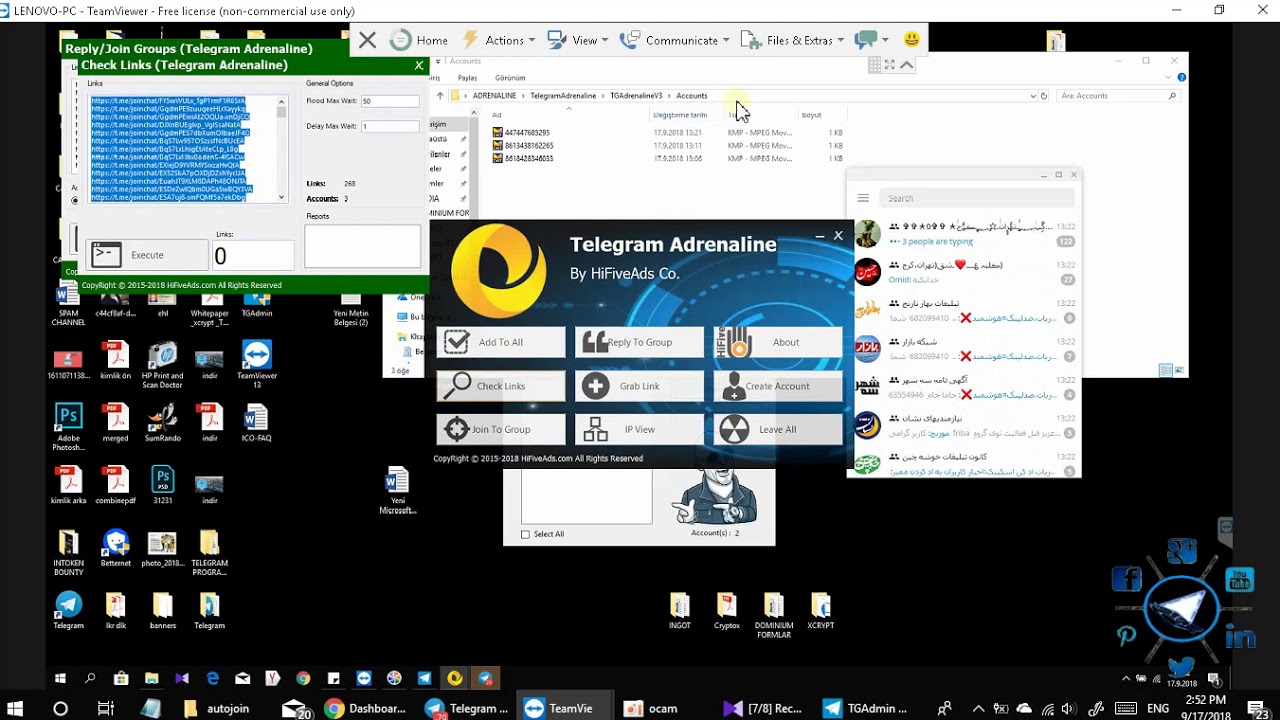Open the TELEGRAM PROGRA... folder on the desktop
This screenshot has height=720, width=1280.
209,553
